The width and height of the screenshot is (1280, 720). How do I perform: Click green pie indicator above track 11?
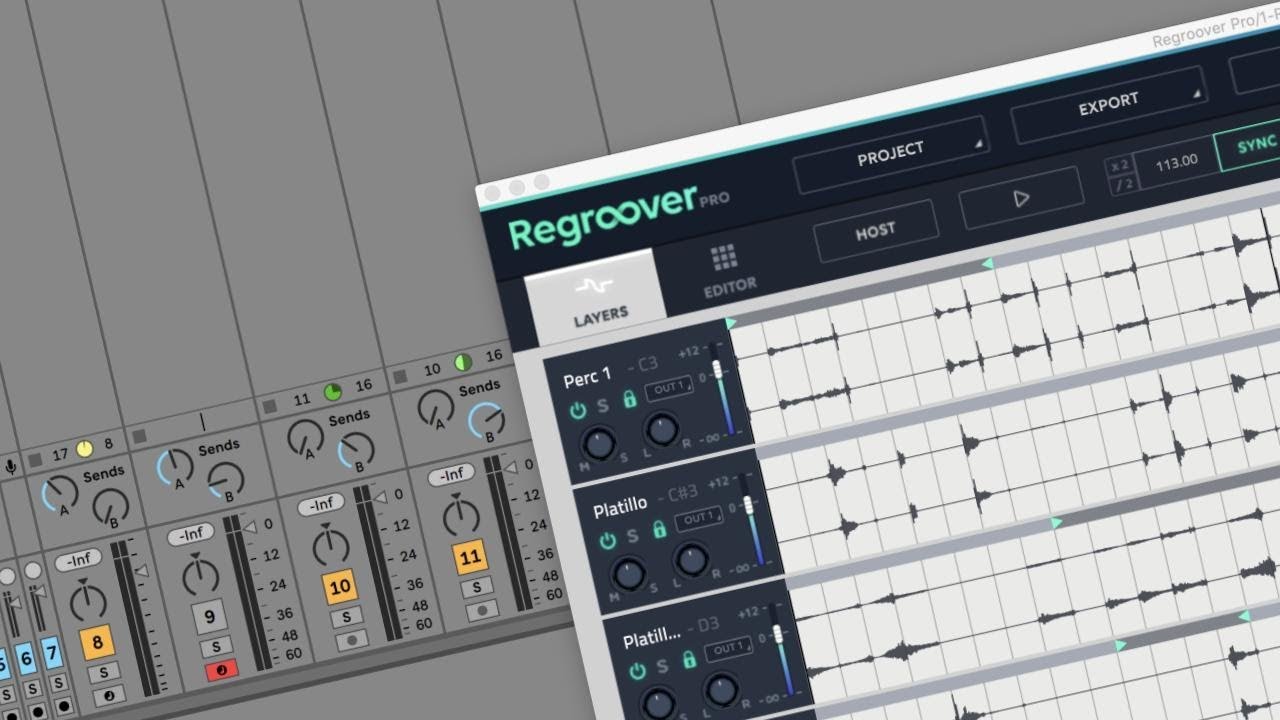coord(463,362)
